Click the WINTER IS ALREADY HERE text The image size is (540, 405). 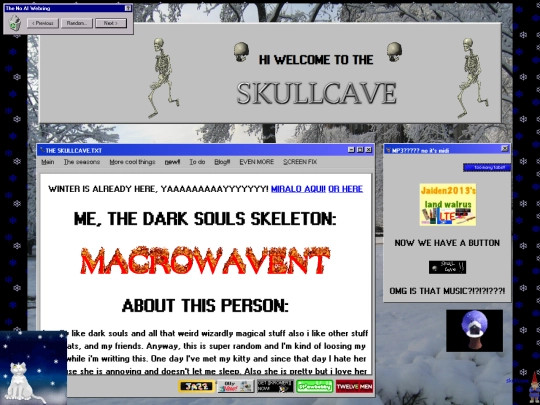[x=158, y=189]
